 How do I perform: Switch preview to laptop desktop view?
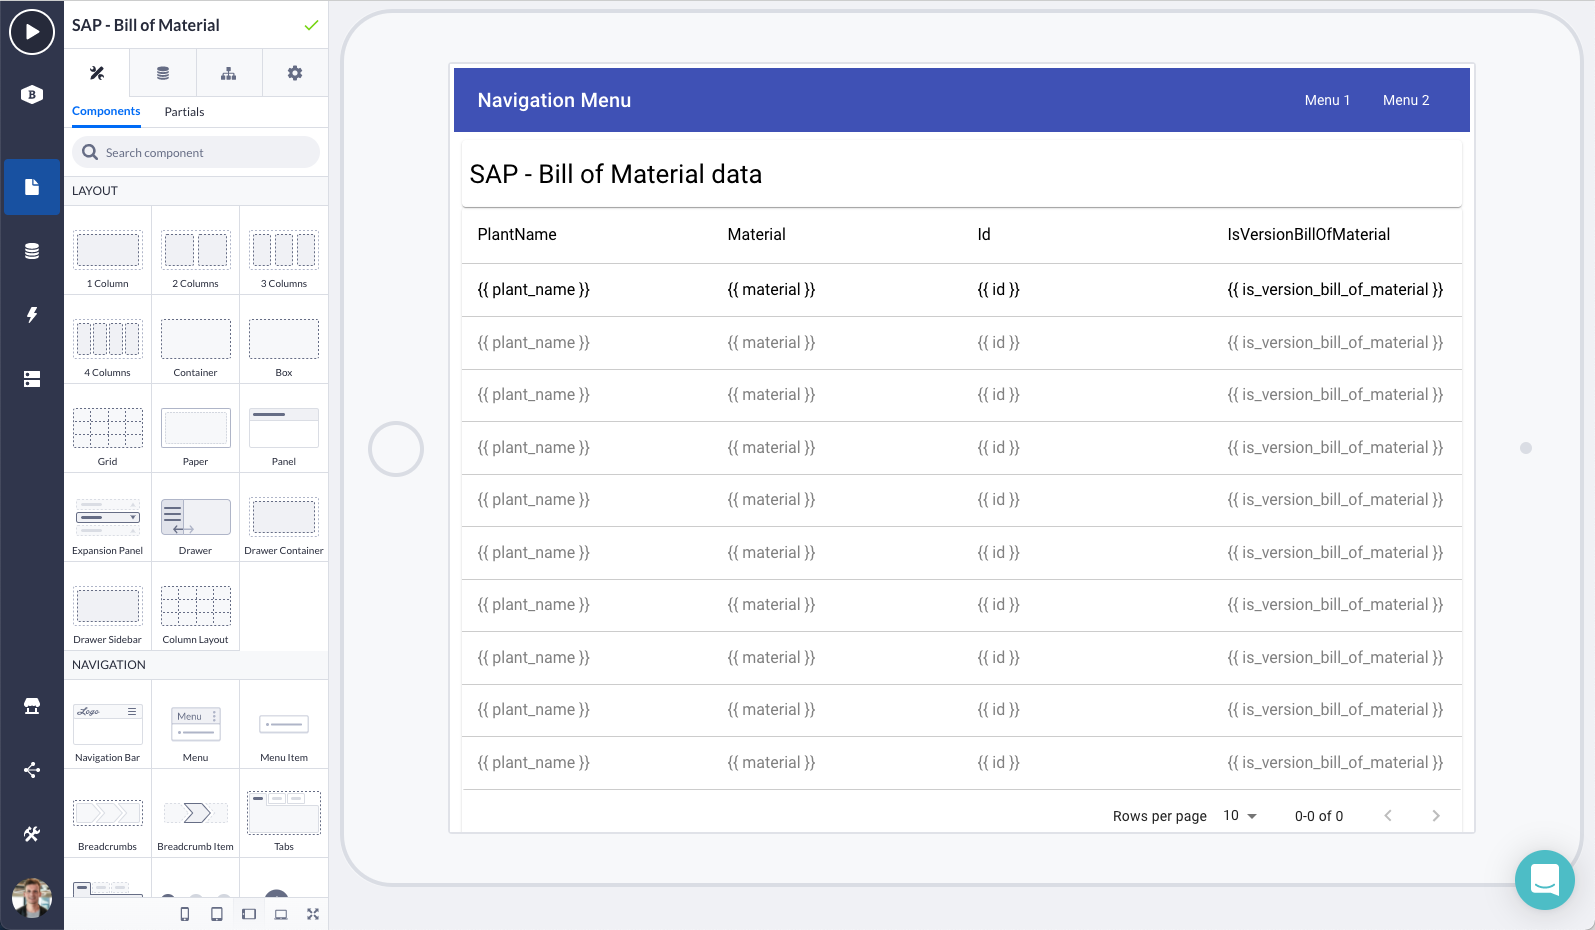(x=281, y=914)
